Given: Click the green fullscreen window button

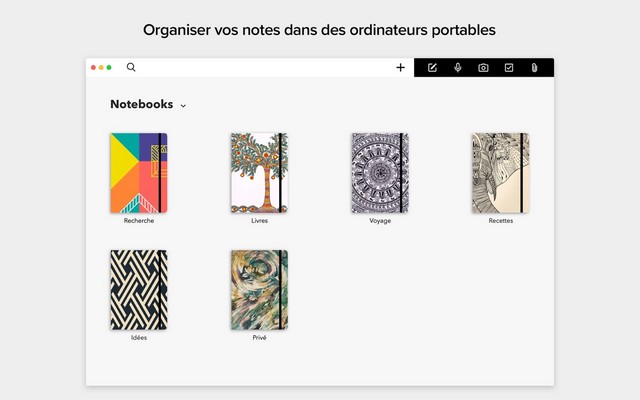Looking at the screenshot, I should click(109, 67).
